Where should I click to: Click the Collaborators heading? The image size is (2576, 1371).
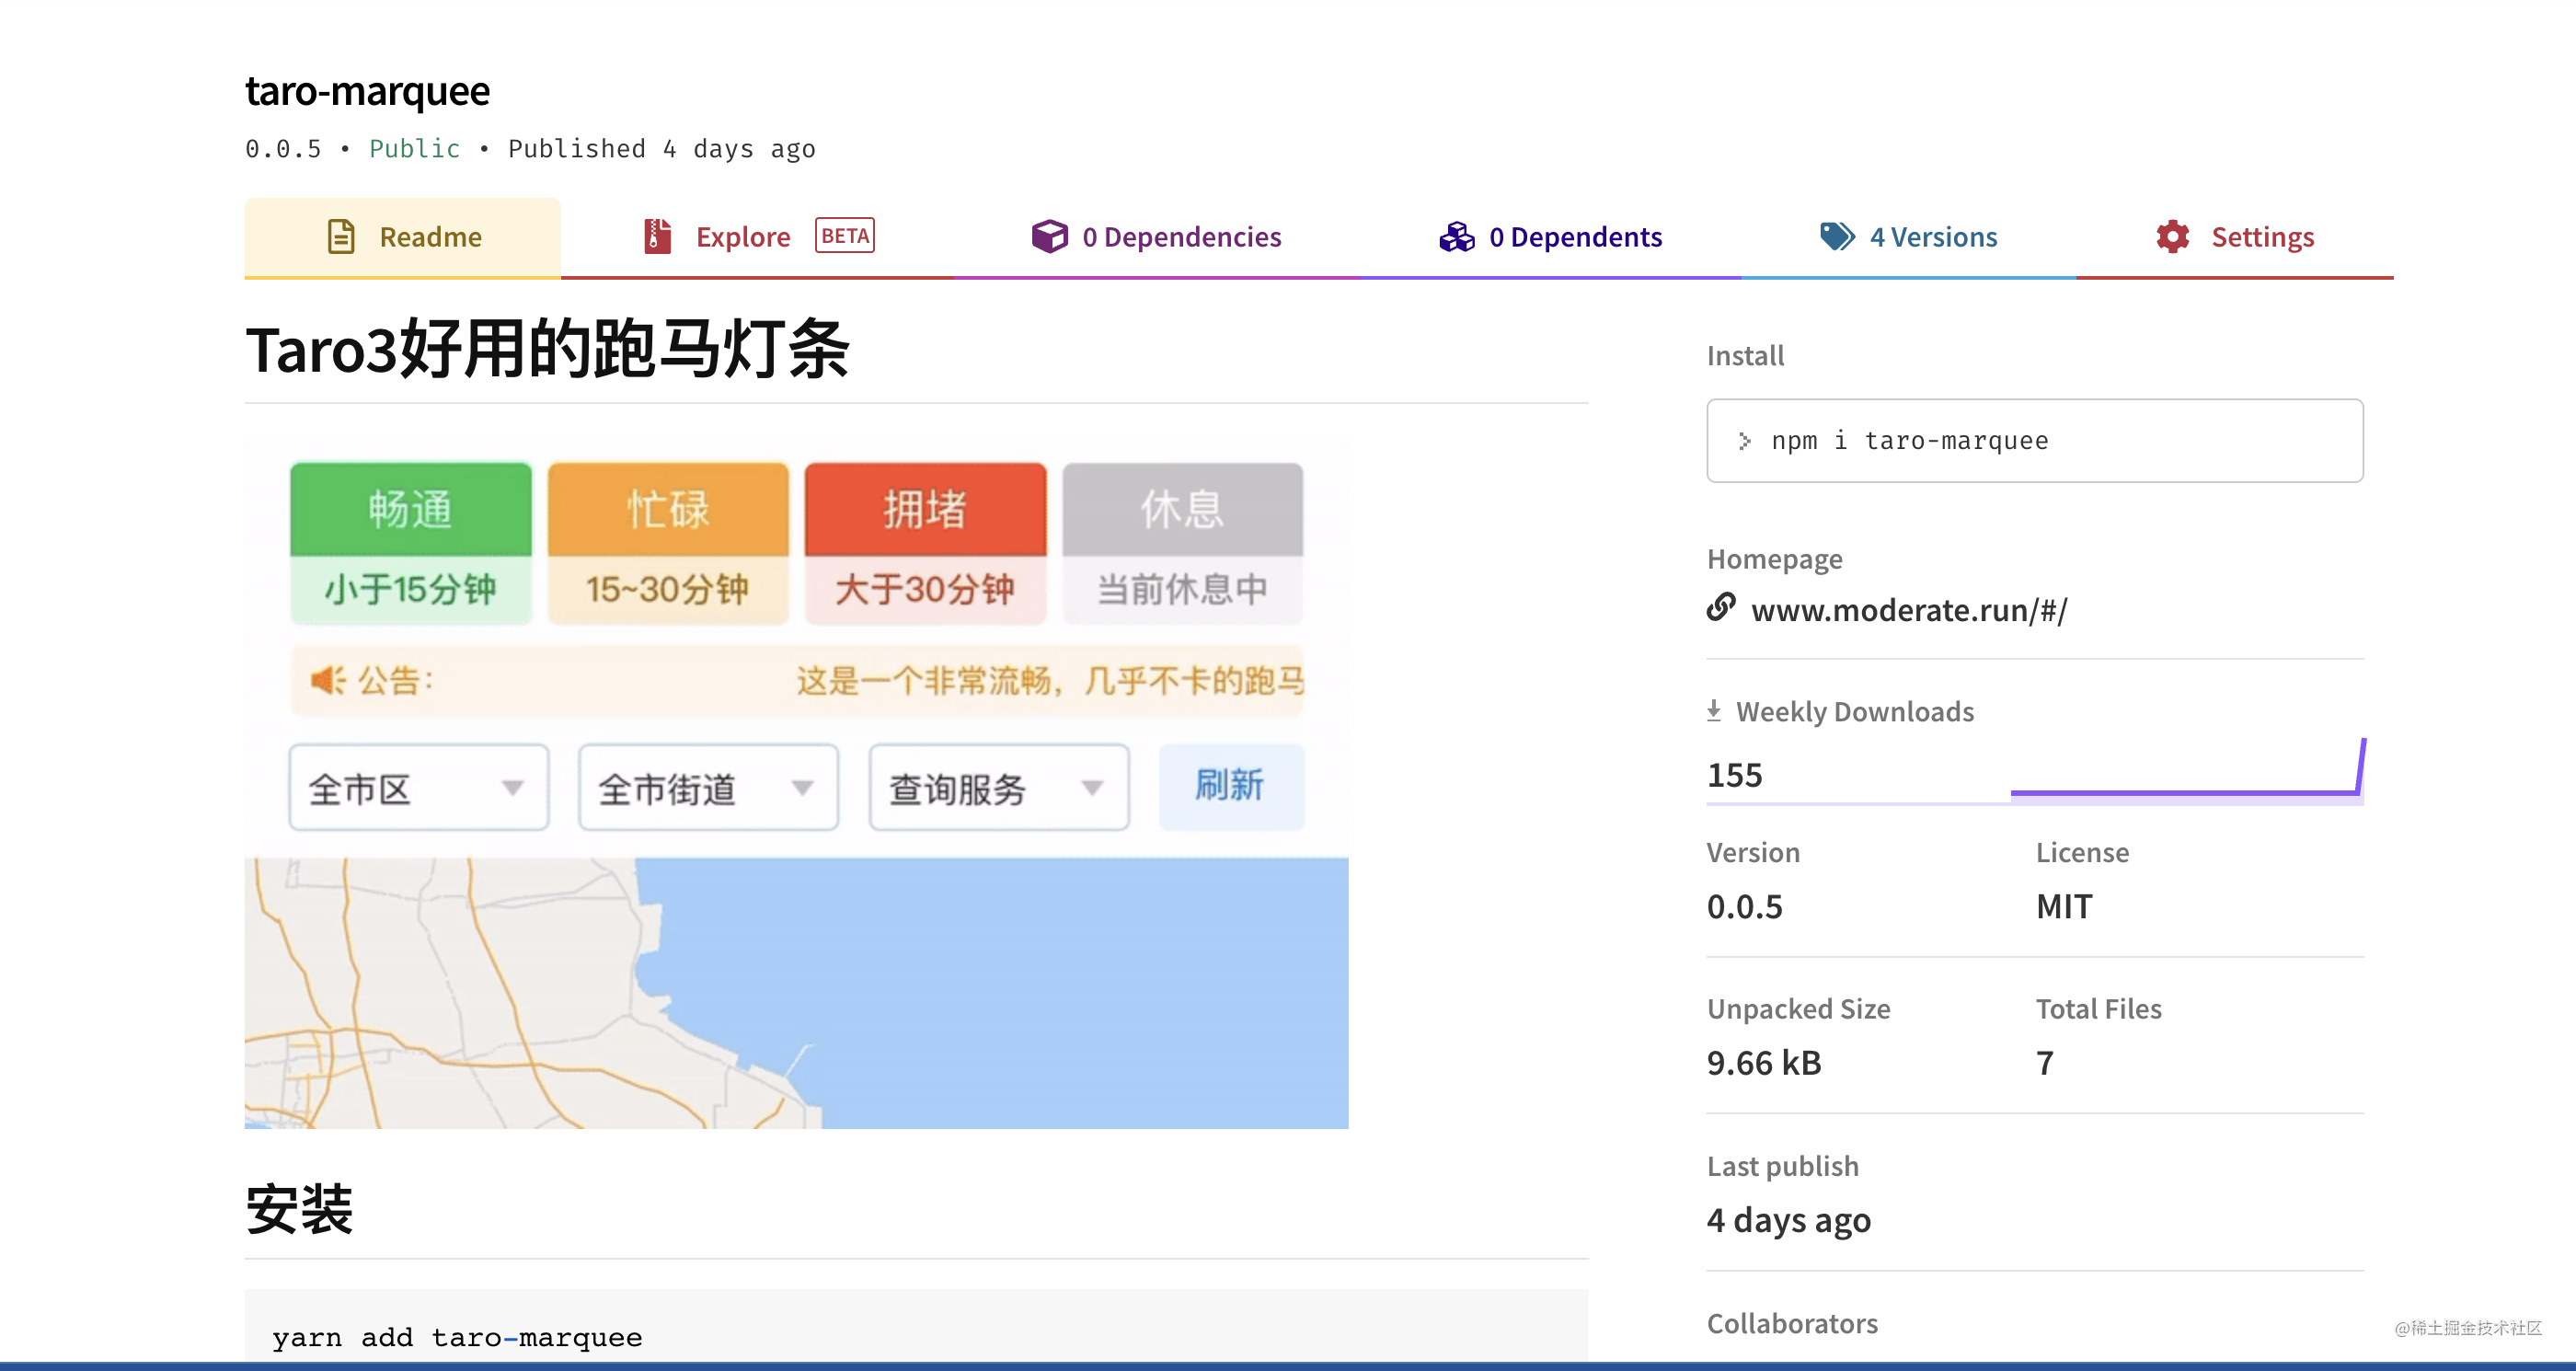pyautogui.click(x=1792, y=1323)
